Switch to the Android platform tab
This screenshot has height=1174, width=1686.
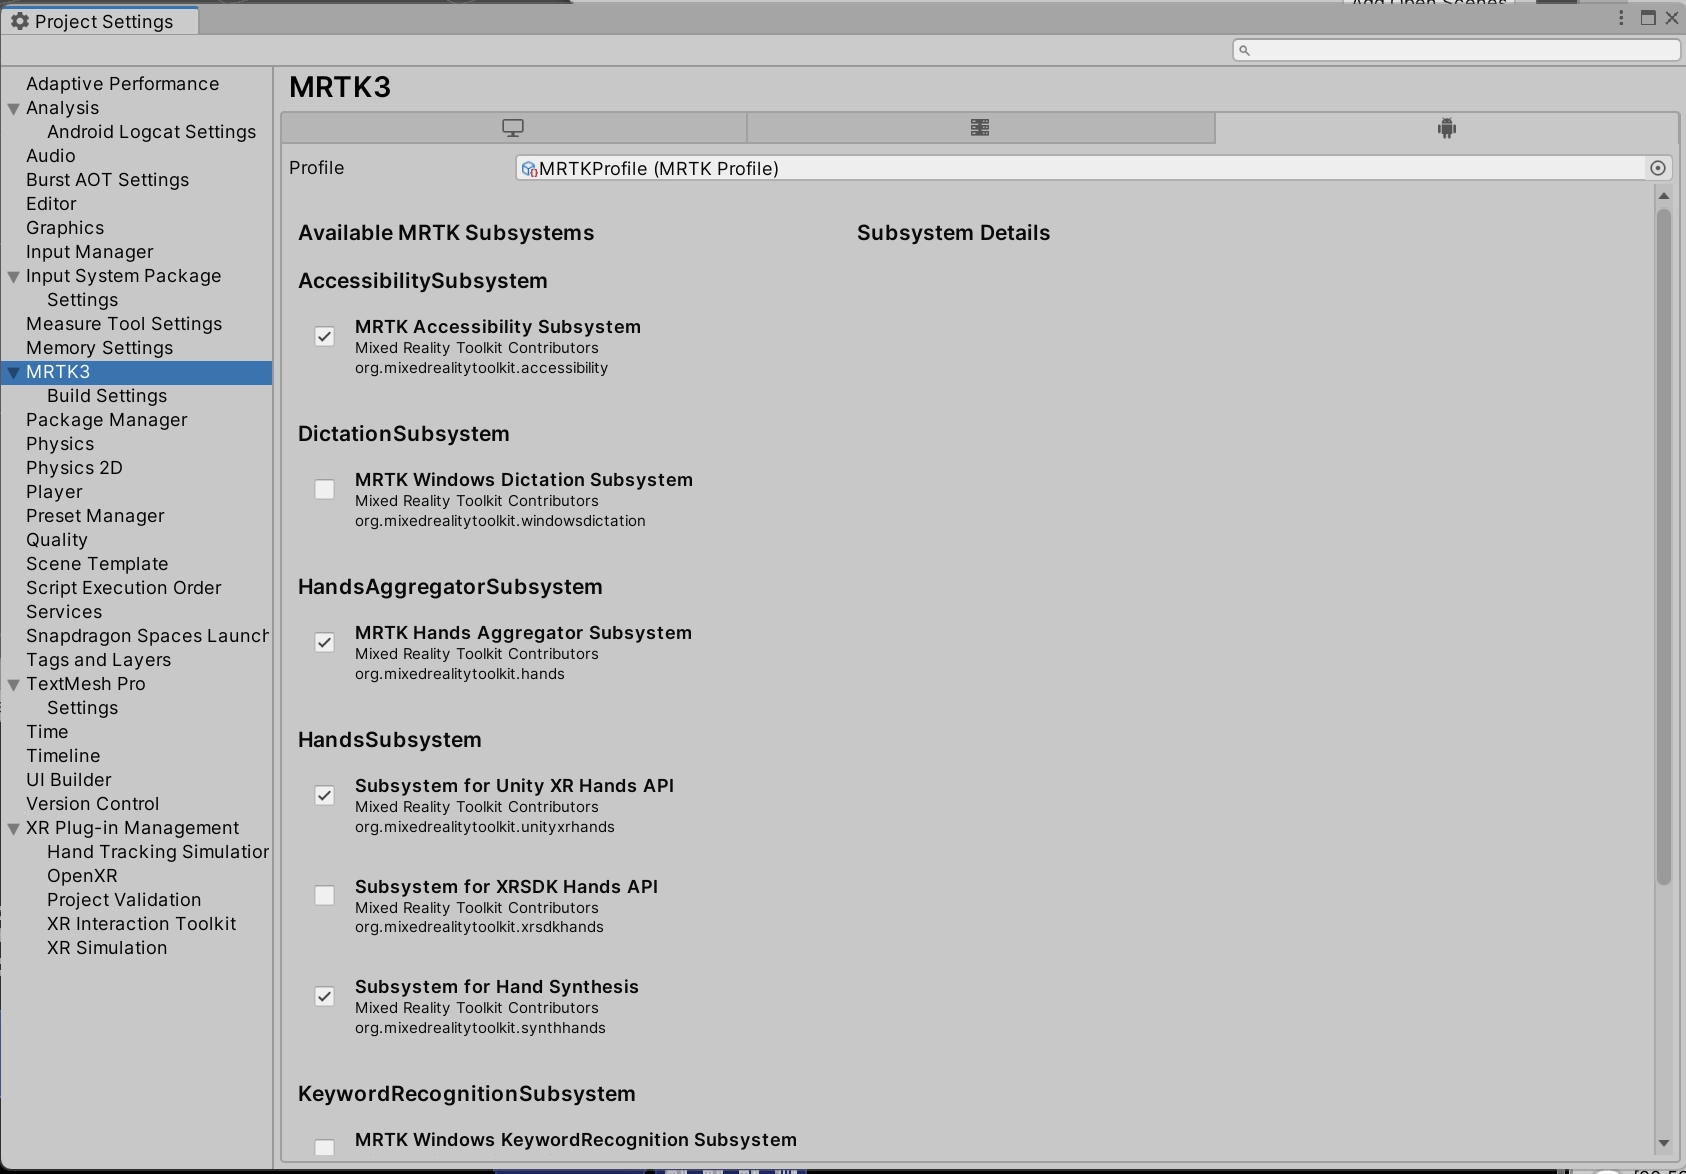(1446, 128)
